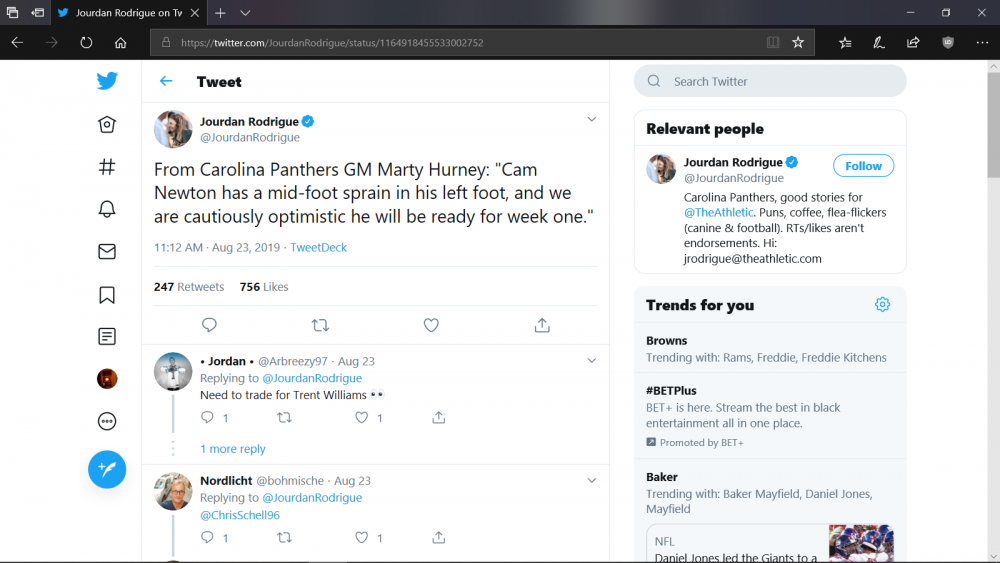The height and width of the screenshot is (563, 1000).
Task: Click Jourdan Rodrigue's avatar on the main tweet
Action: (173, 129)
